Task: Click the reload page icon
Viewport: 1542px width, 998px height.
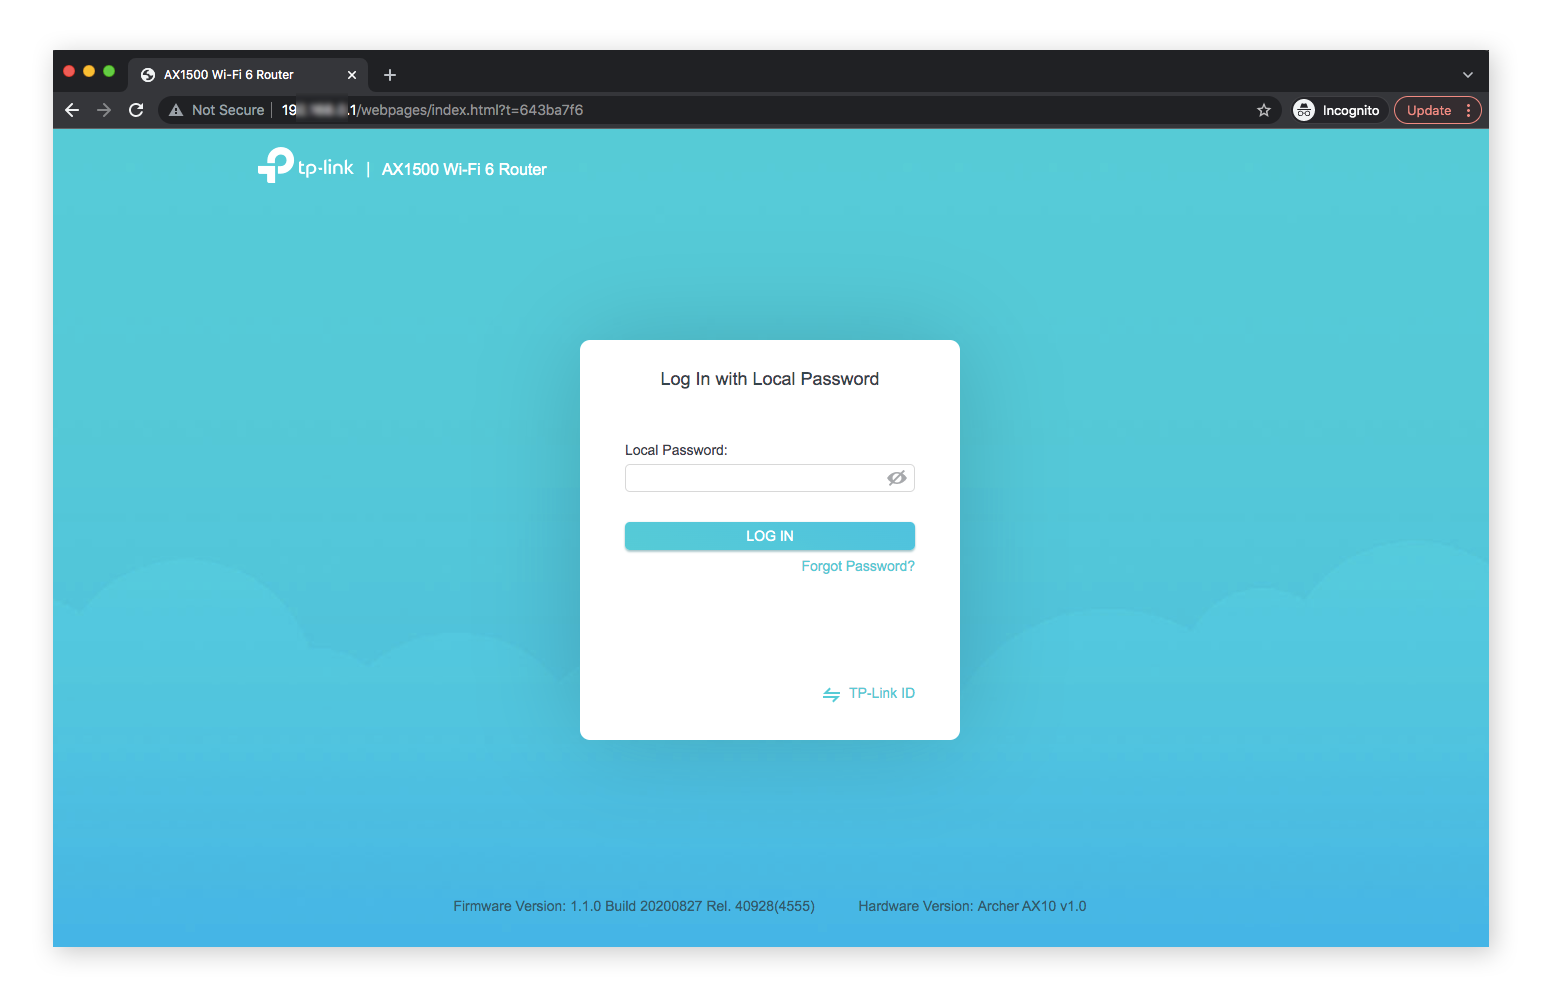Action: (x=136, y=110)
